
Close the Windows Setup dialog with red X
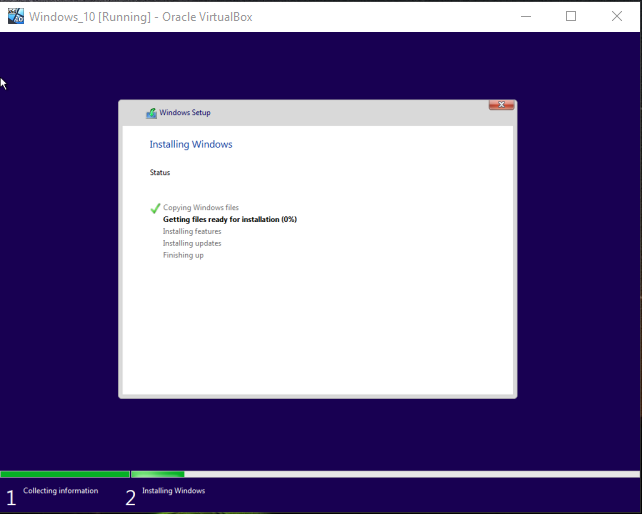tap(501, 105)
